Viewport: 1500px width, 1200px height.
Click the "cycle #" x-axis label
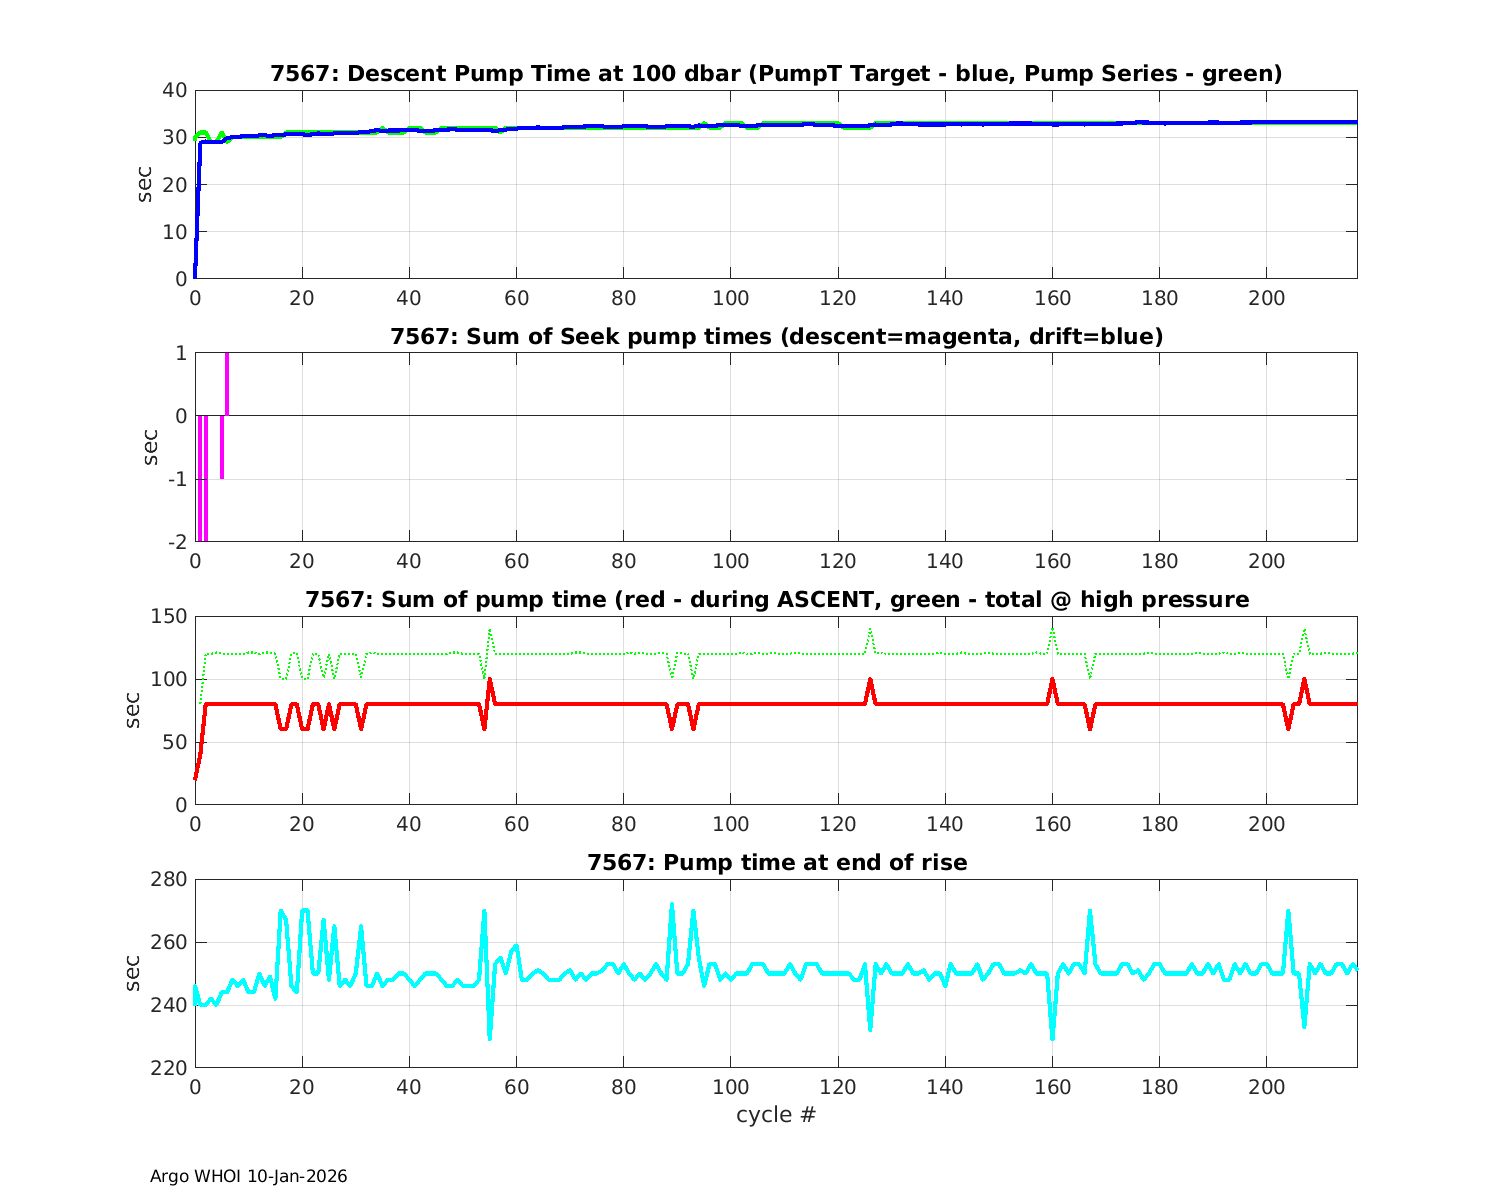tap(776, 1115)
